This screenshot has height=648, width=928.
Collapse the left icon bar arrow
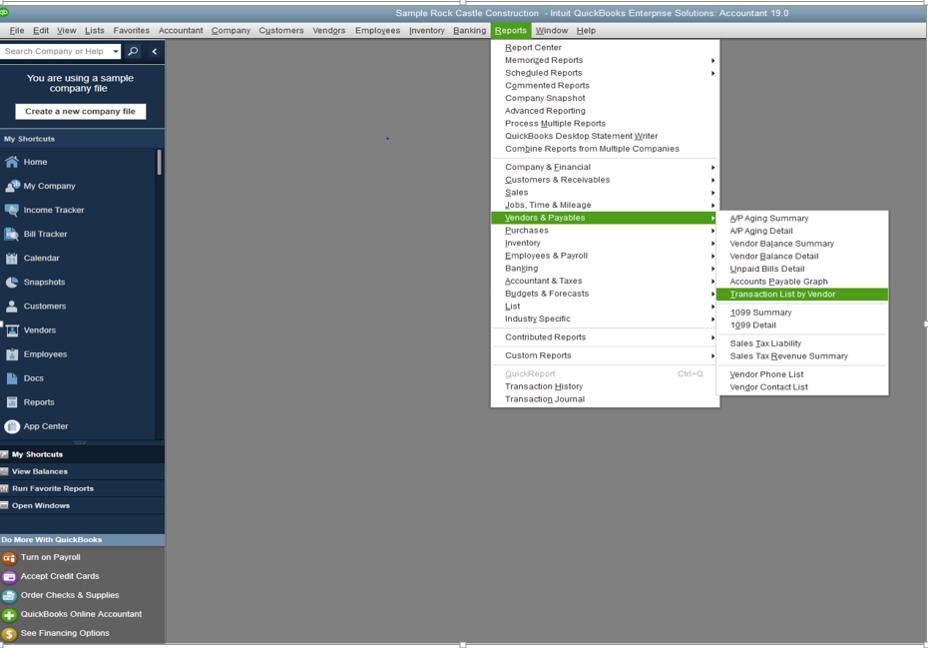(154, 51)
